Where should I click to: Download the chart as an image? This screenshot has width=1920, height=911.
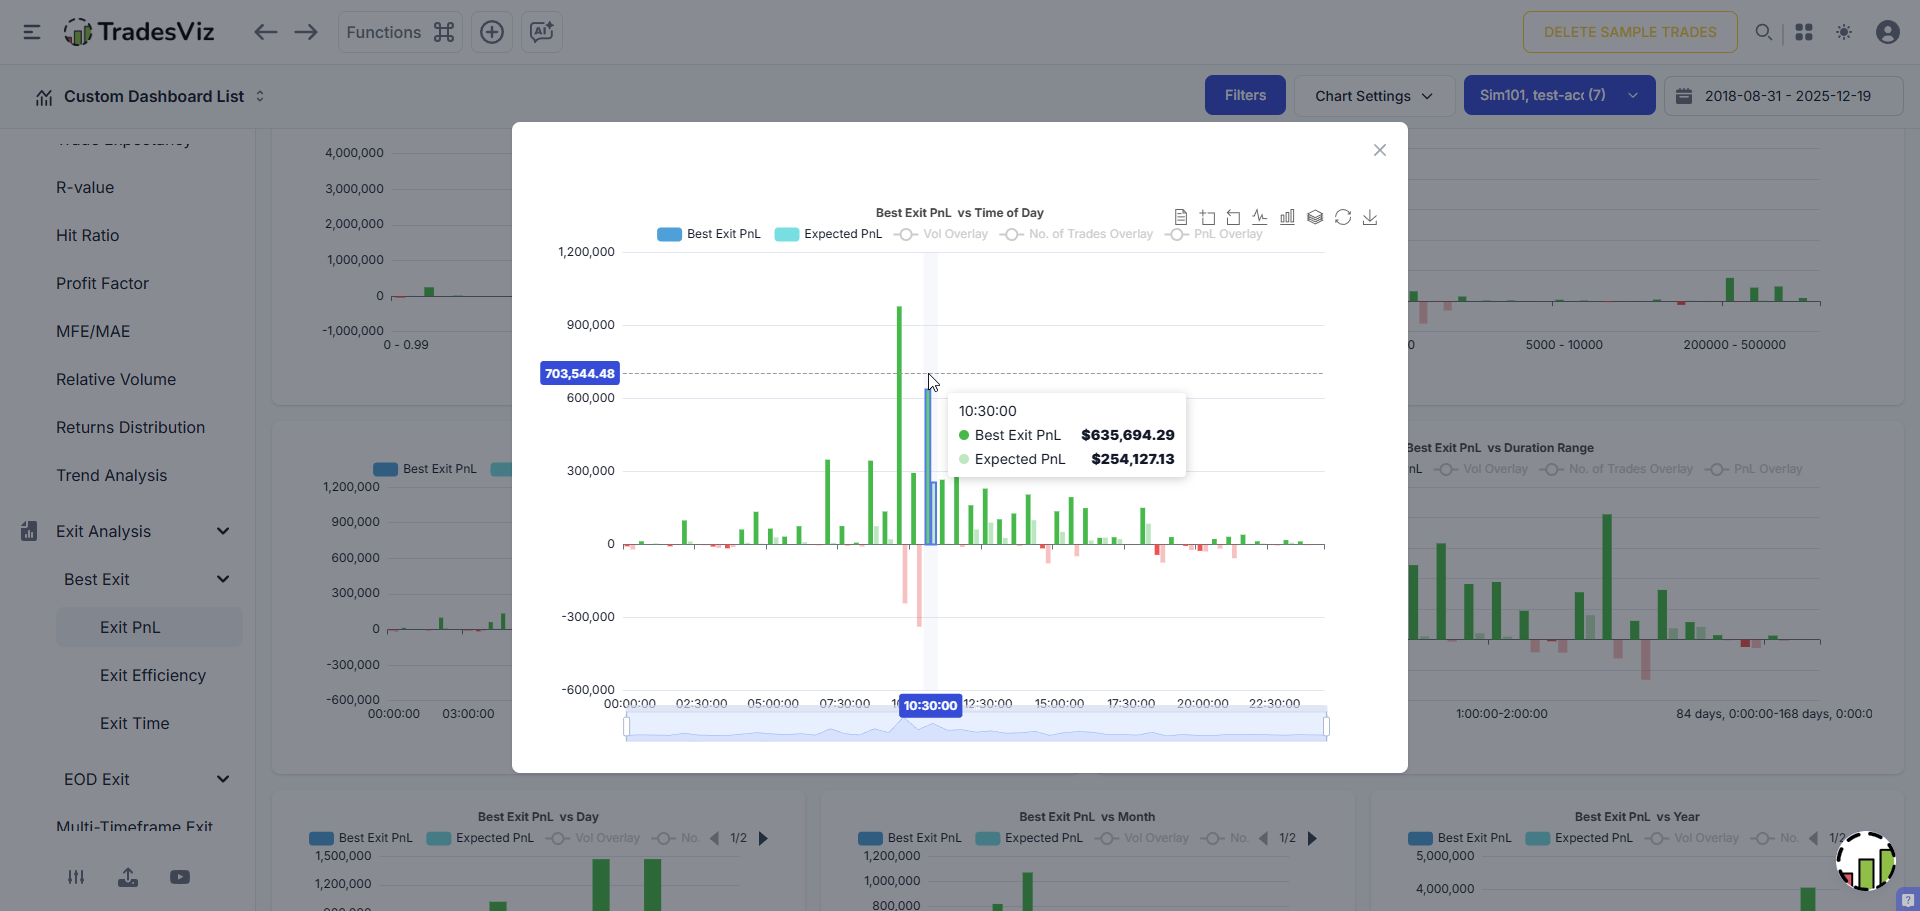click(x=1370, y=217)
